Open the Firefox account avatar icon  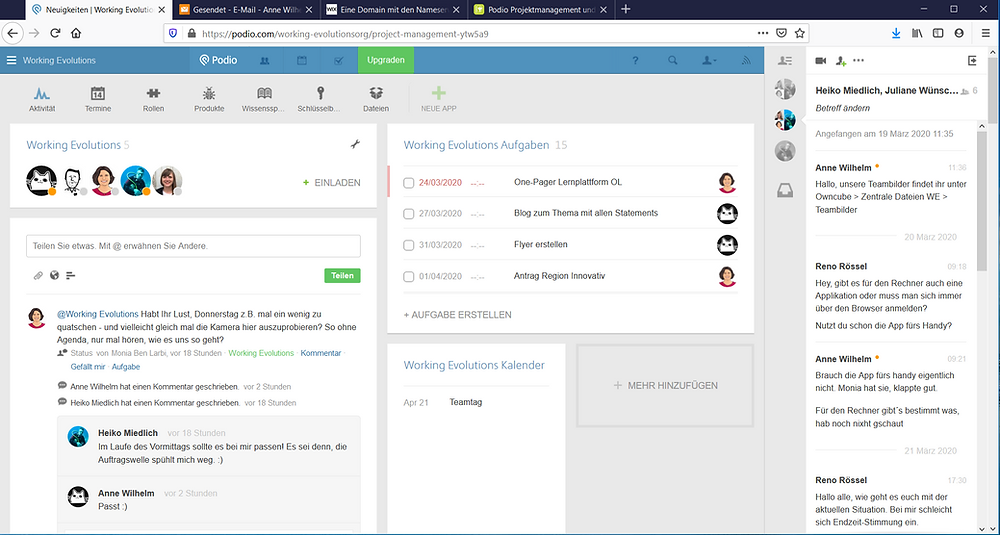point(959,33)
